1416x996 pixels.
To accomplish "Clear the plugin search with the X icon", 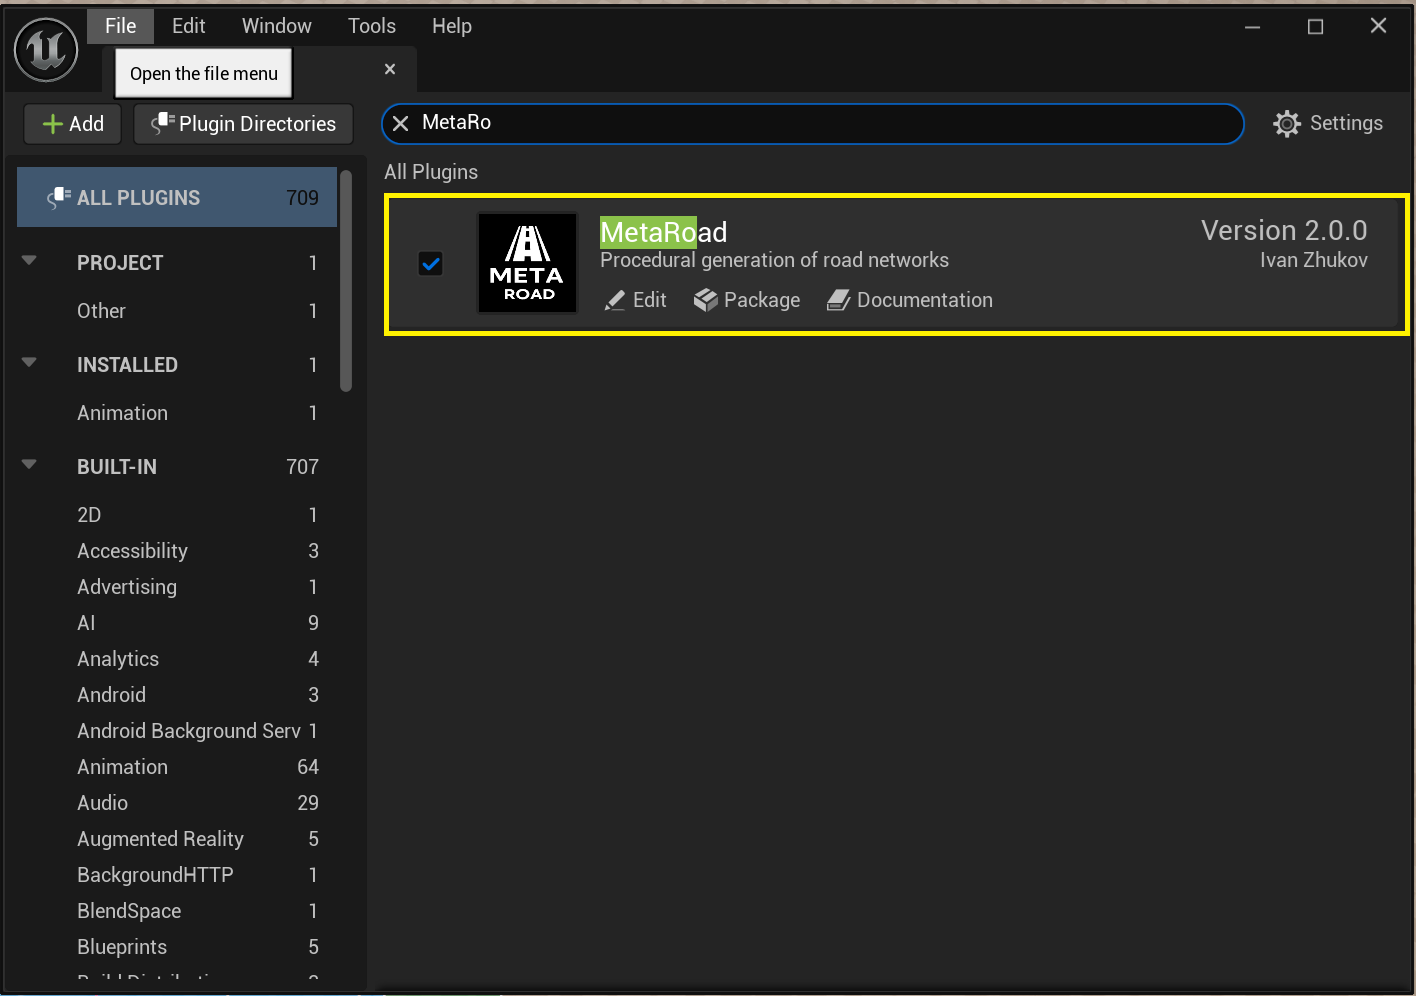I will coord(400,123).
